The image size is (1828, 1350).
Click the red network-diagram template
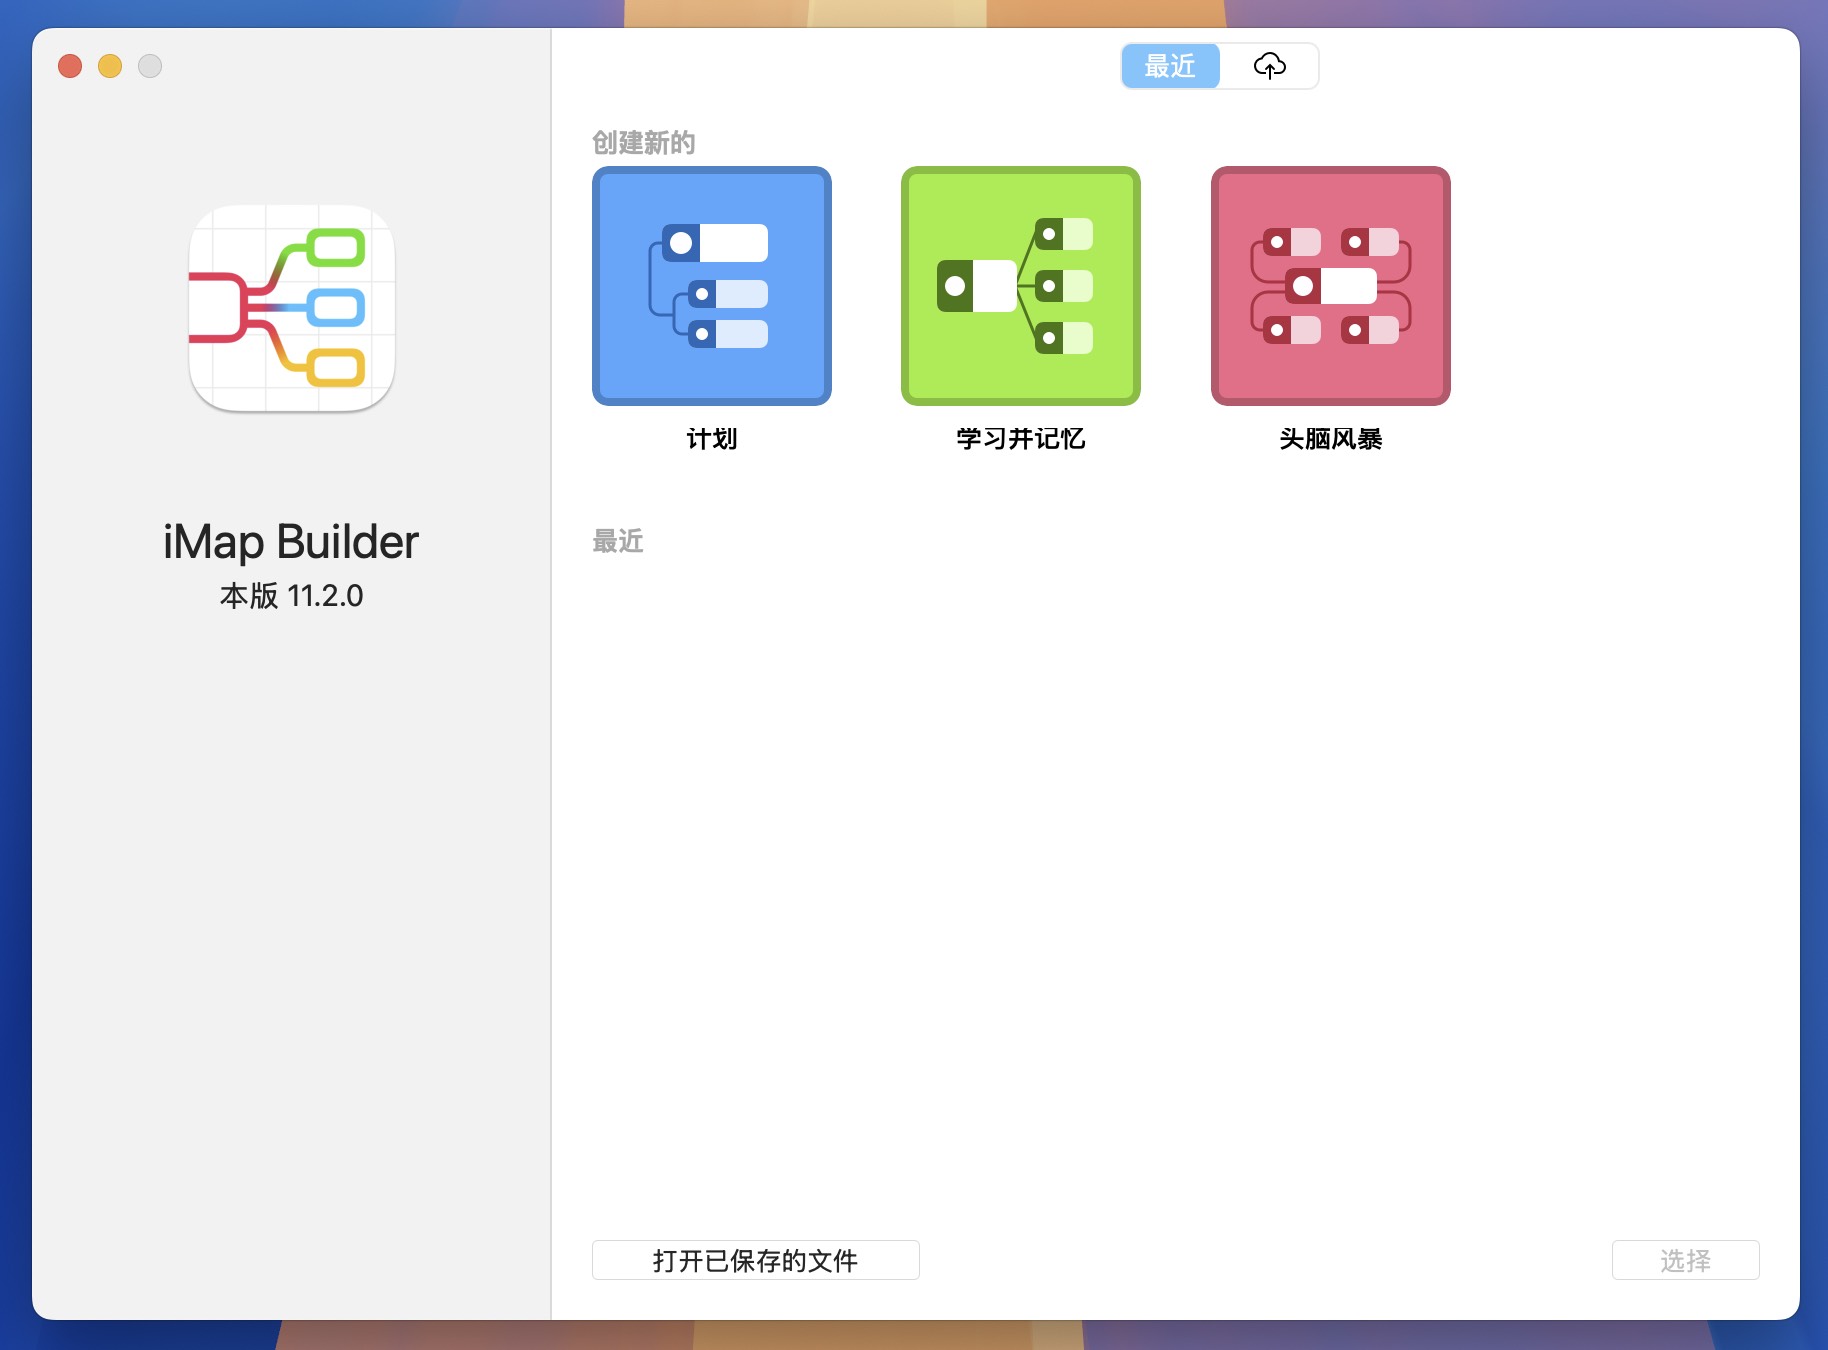coord(1330,286)
